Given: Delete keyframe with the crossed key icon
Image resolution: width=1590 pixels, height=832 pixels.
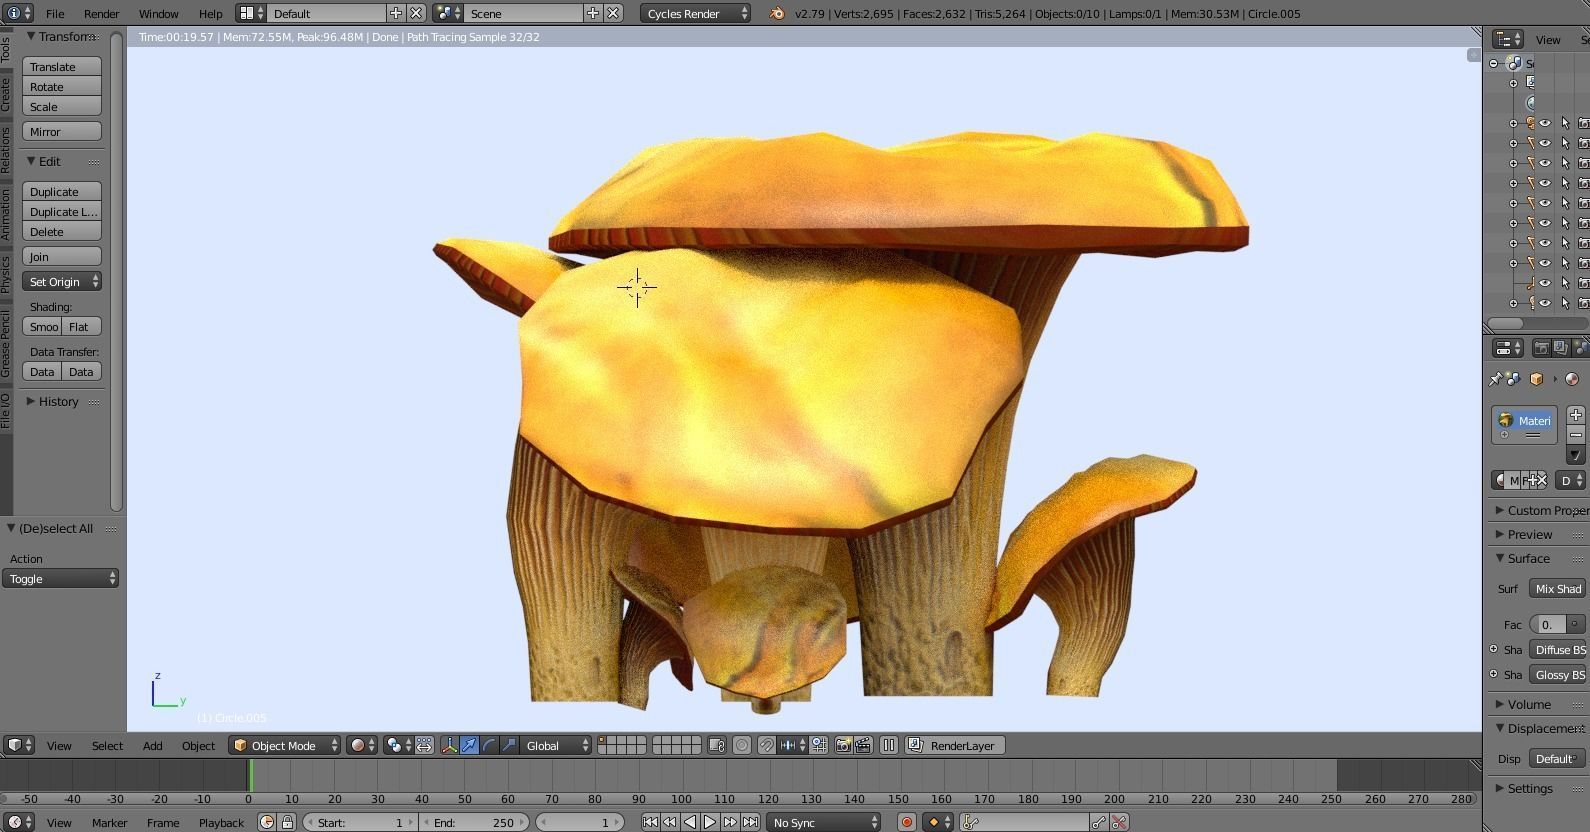Looking at the screenshot, I should point(1119,822).
